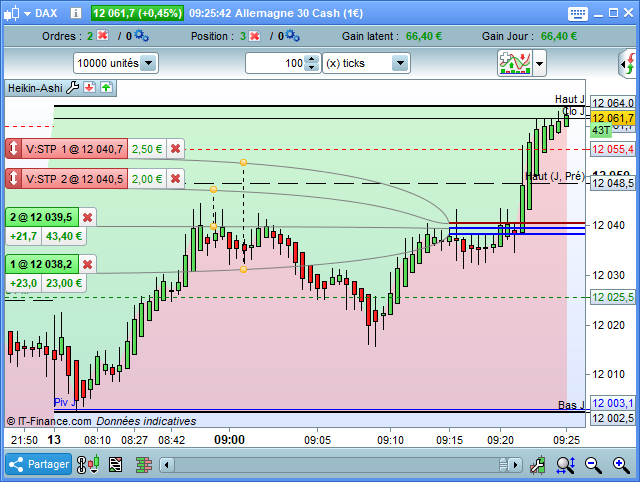Viewport: 640px width, 482px height.
Task: Cancel all orders with red X icon
Action: click(102, 36)
